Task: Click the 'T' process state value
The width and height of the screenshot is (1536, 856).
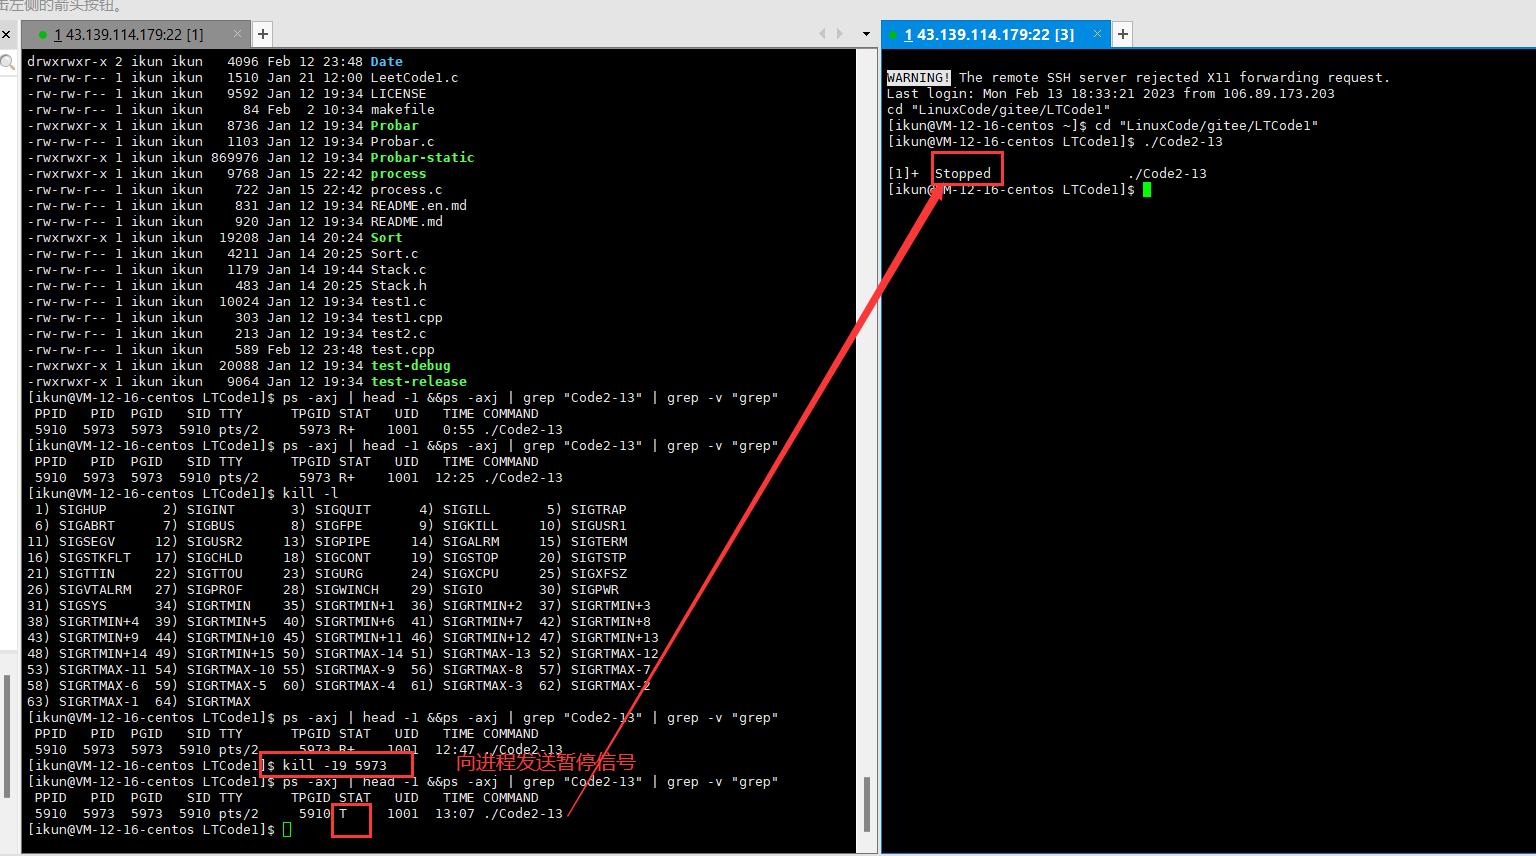Action: tap(343, 813)
